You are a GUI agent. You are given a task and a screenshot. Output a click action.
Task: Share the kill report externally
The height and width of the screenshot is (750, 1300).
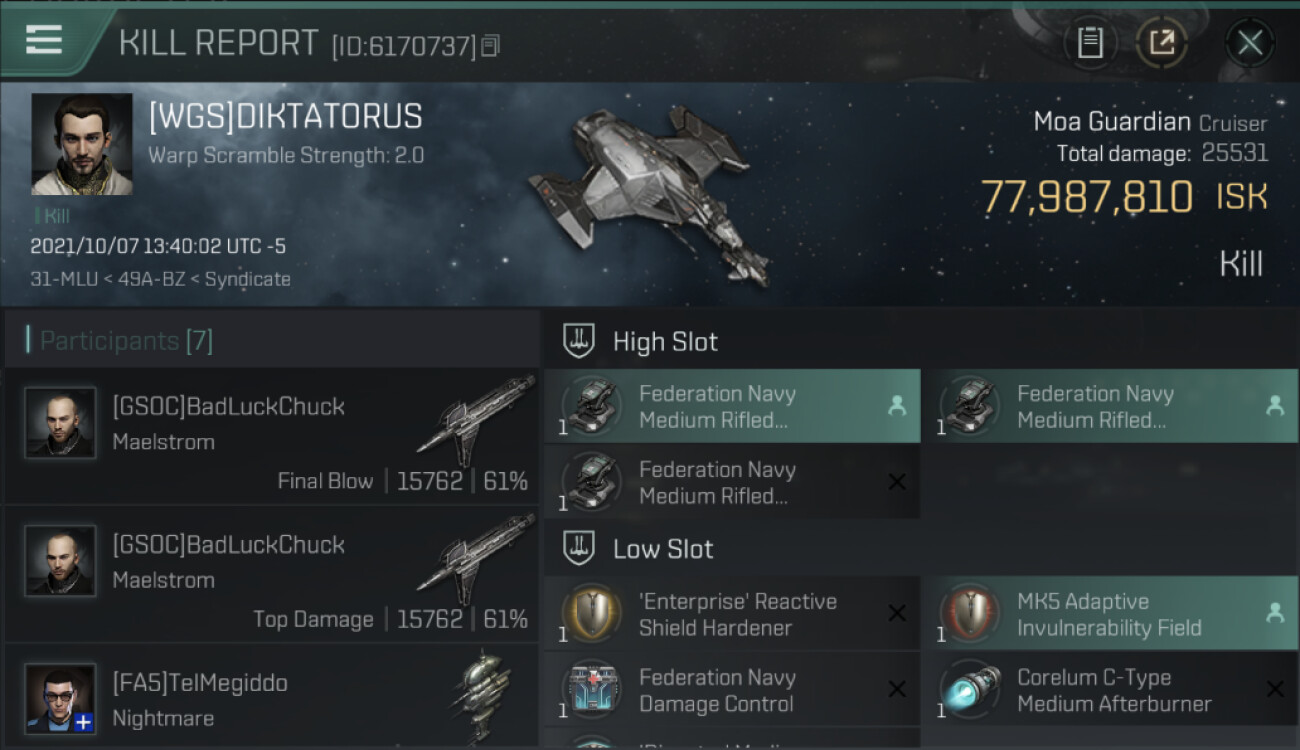click(x=1161, y=42)
